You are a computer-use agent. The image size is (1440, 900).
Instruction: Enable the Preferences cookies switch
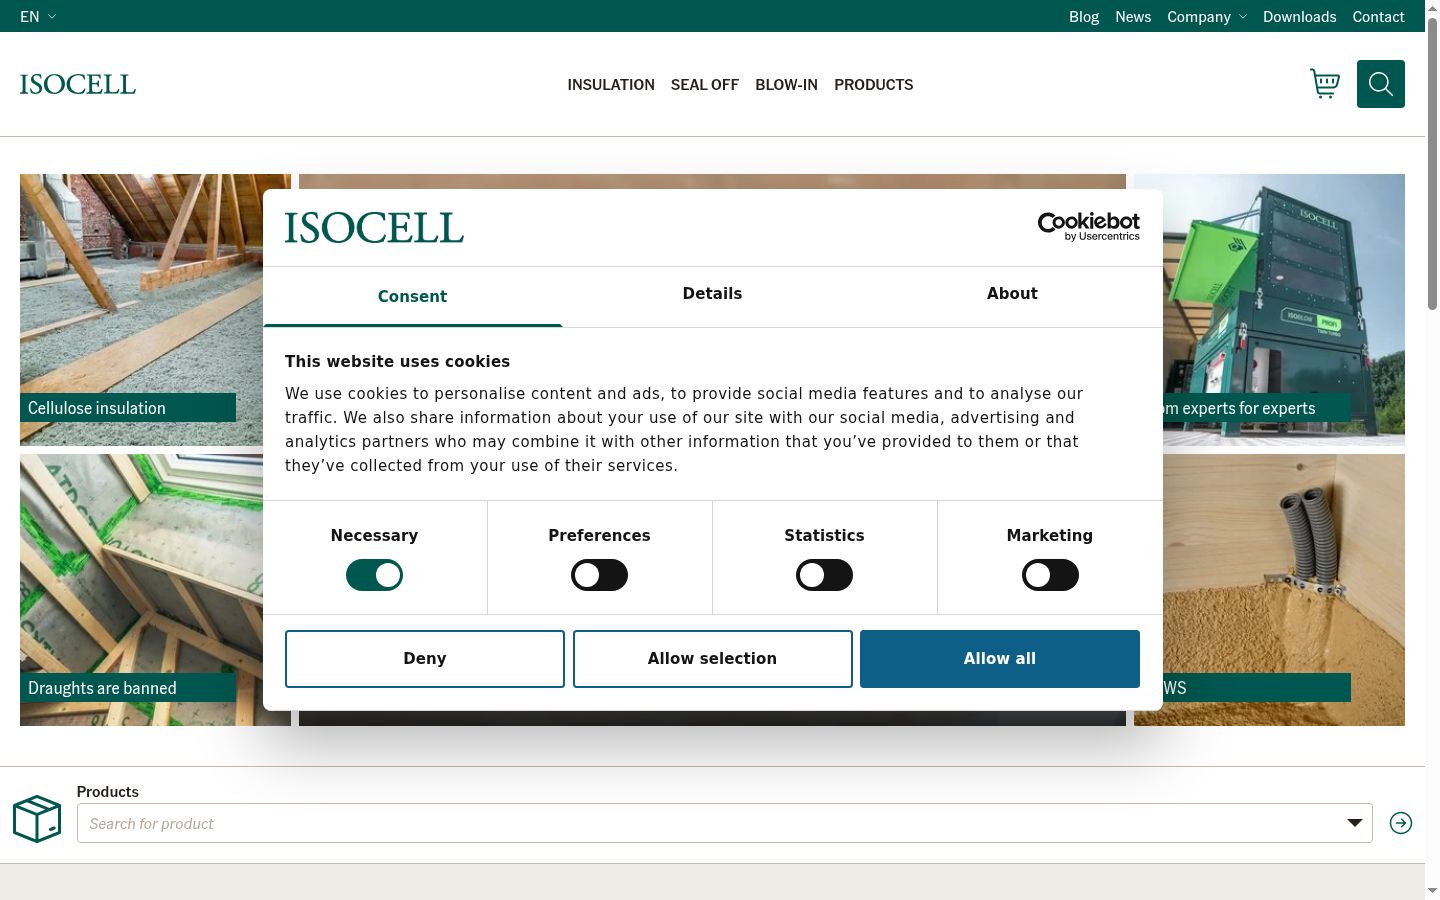(599, 575)
